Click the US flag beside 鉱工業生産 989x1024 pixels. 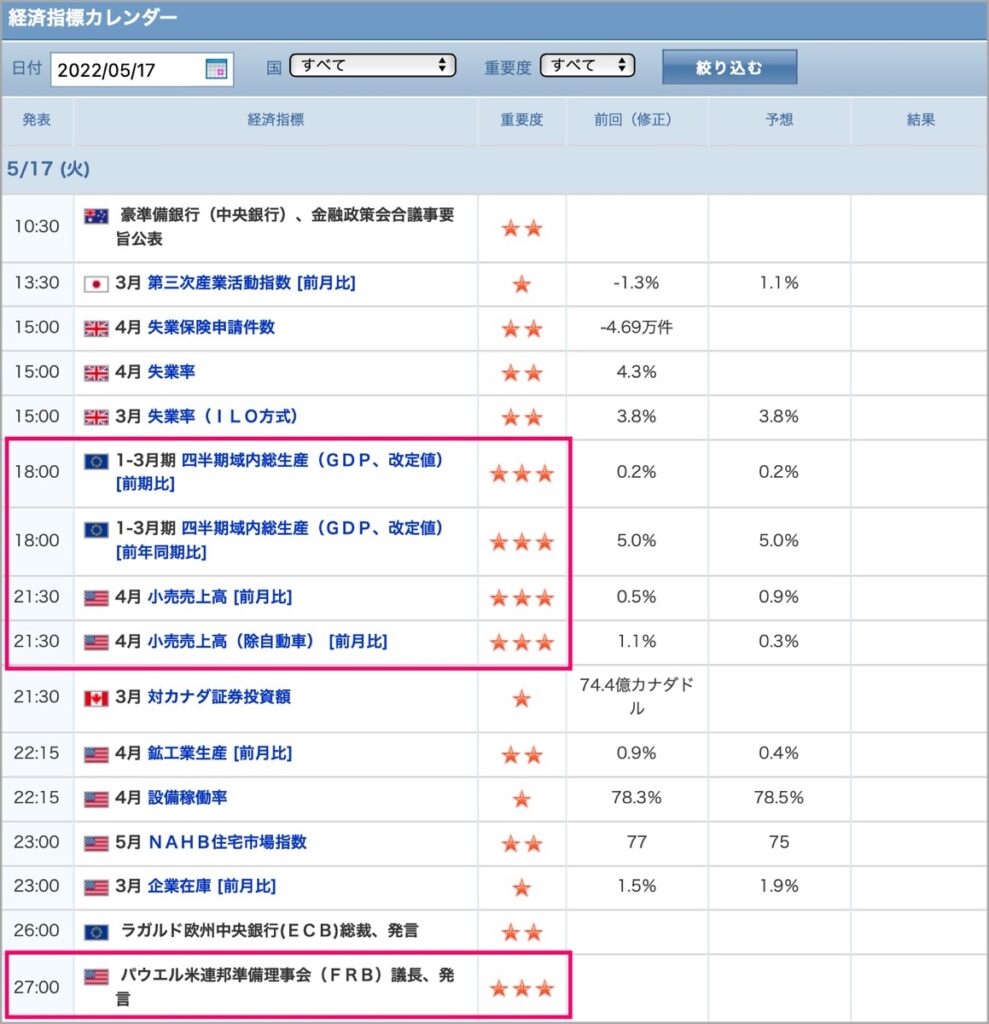(96, 755)
